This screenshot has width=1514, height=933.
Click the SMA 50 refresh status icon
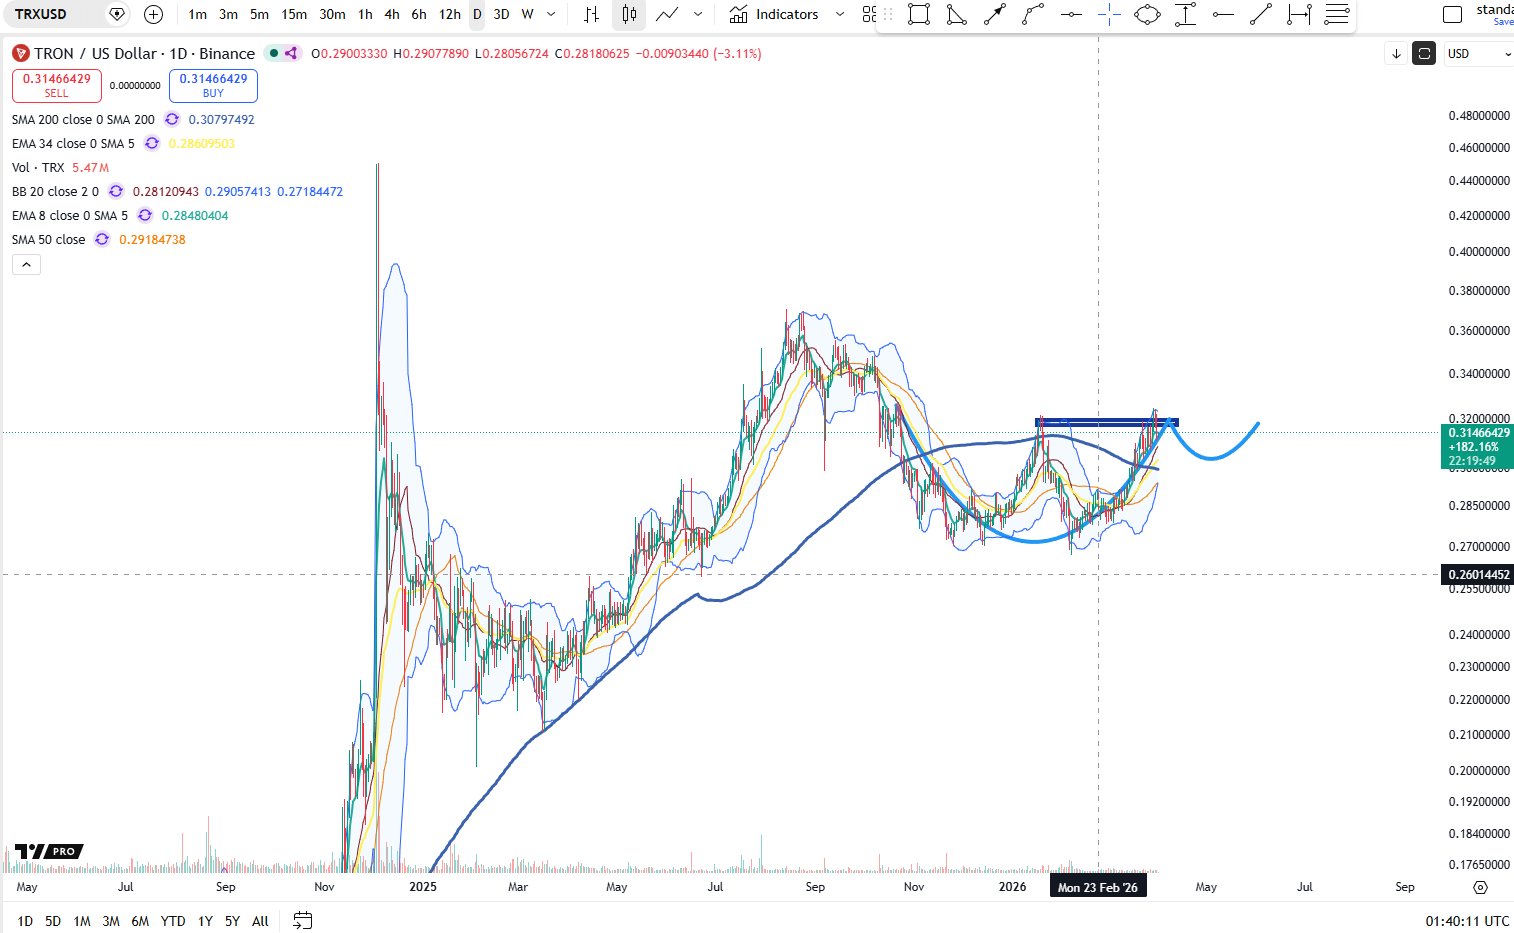[102, 239]
